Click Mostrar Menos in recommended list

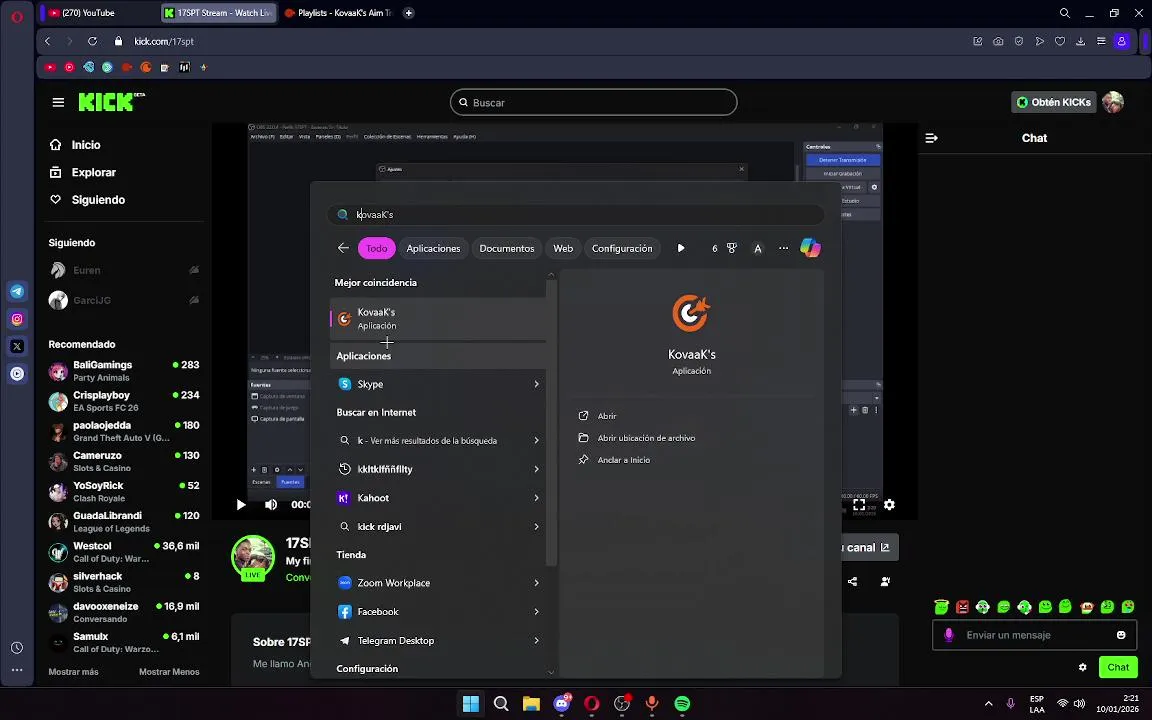click(169, 672)
